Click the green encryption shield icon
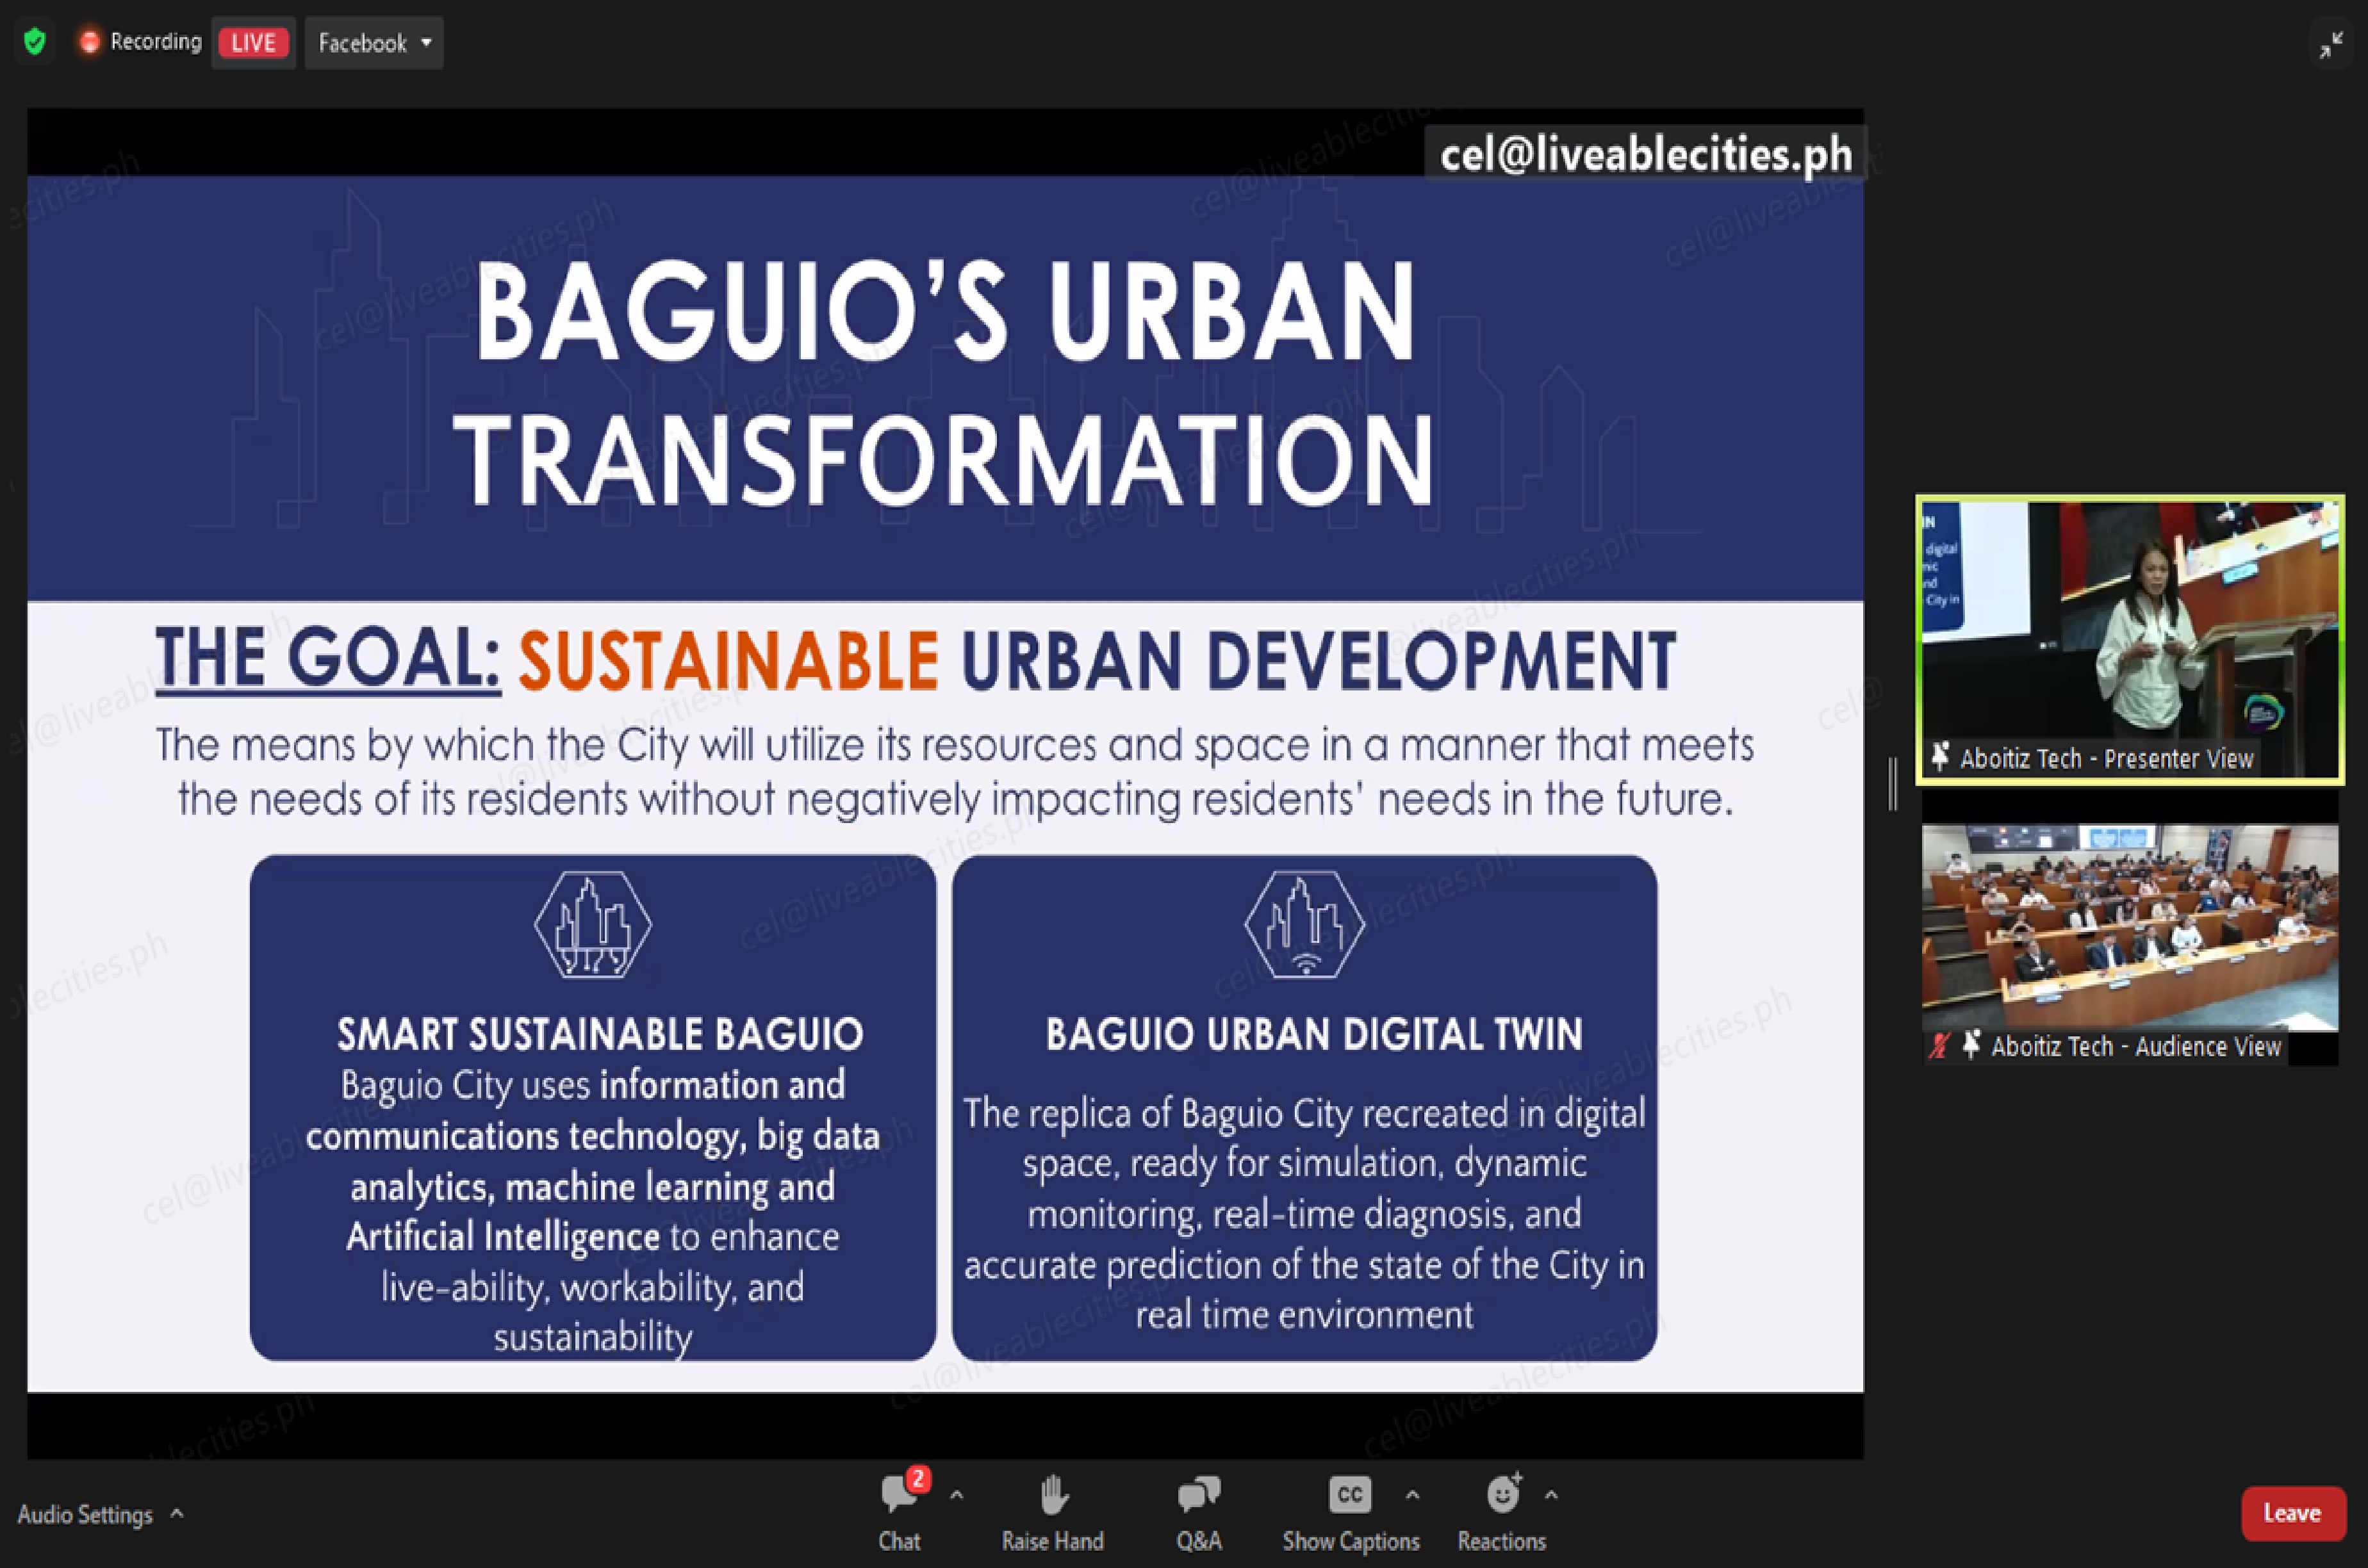 point(35,42)
